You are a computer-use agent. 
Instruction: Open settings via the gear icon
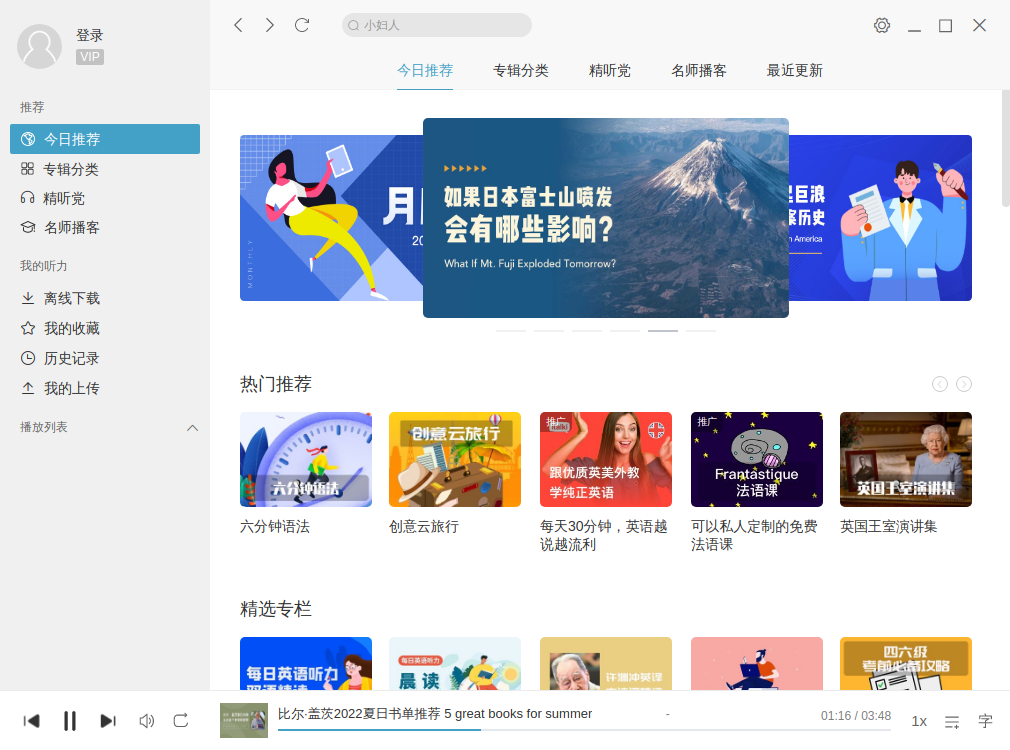(x=882, y=25)
